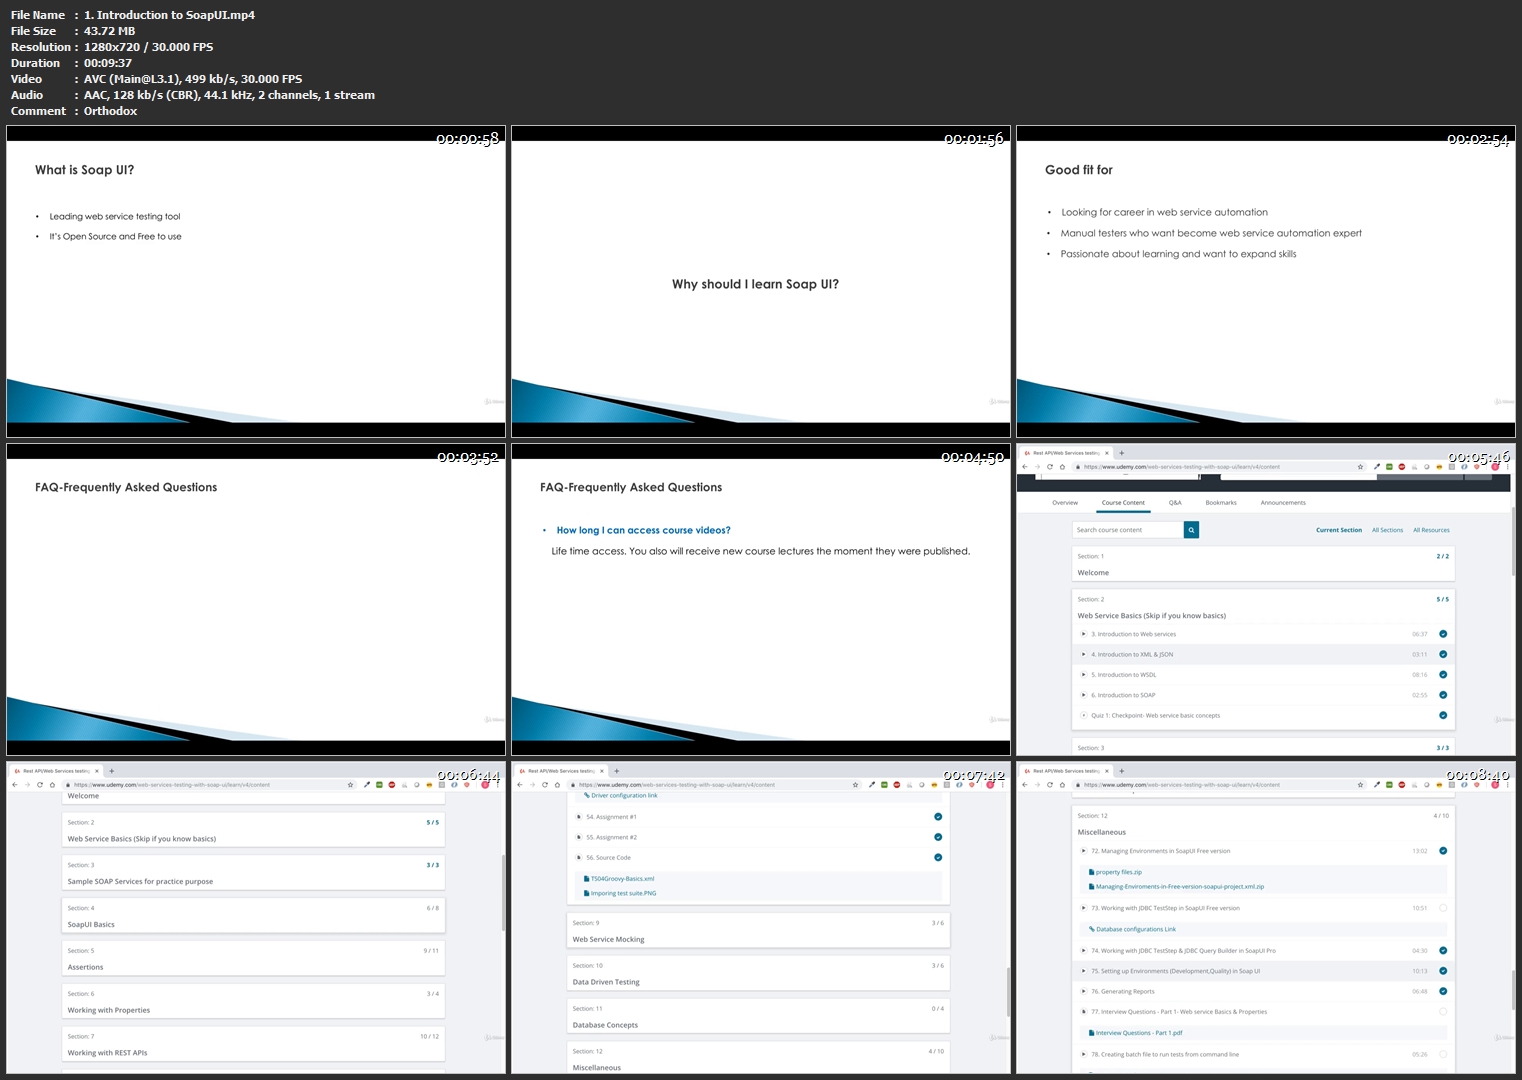The height and width of the screenshot is (1080, 1522).
Task: Switch to the Q&A tab
Action: coord(1175,503)
